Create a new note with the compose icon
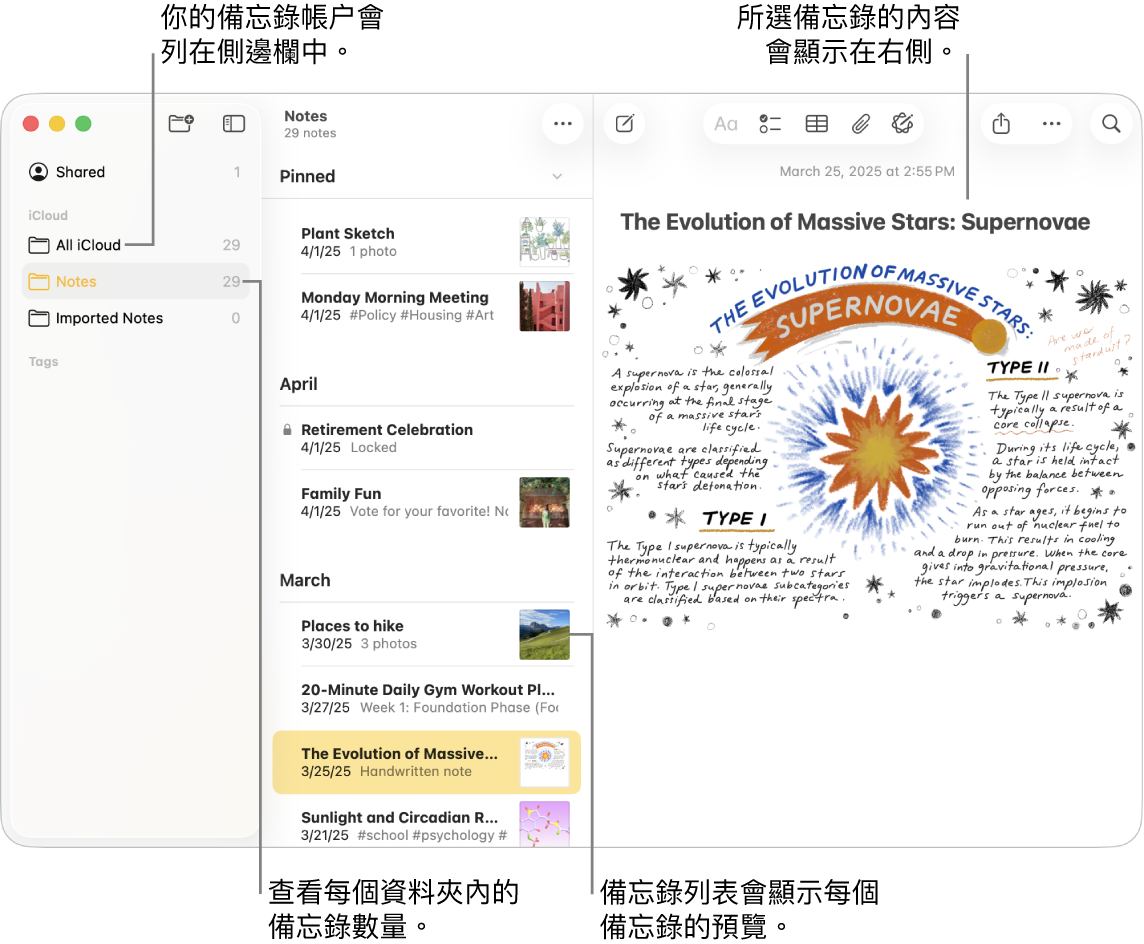Viewport: 1144px width, 944px height. (624, 123)
